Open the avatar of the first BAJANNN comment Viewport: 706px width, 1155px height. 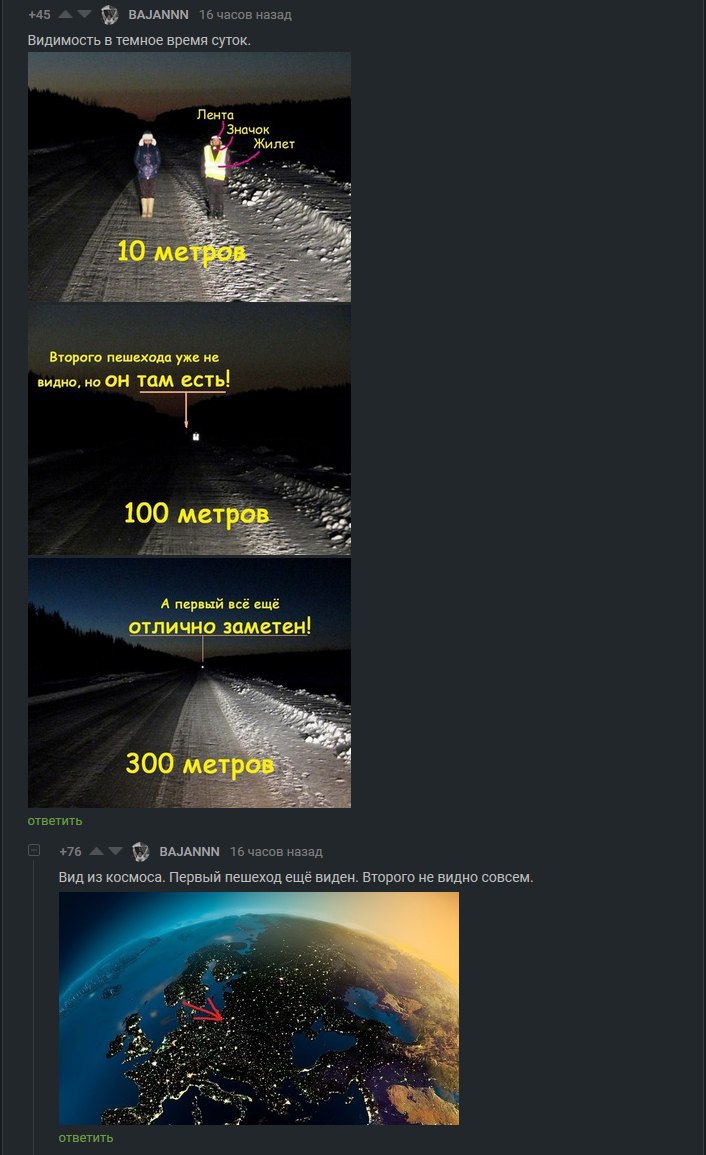coord(110,15)
